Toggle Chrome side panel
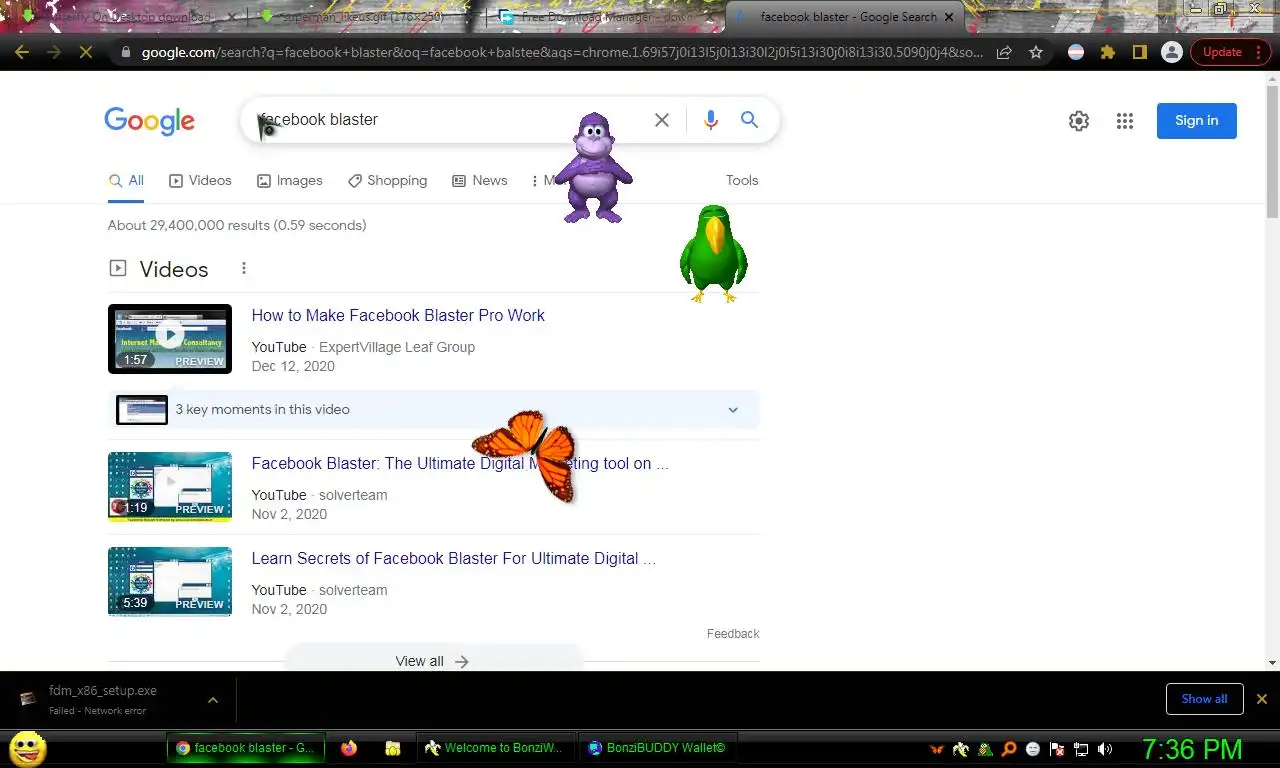This screenshot has width=1280, height=768. coord(1139,52)
